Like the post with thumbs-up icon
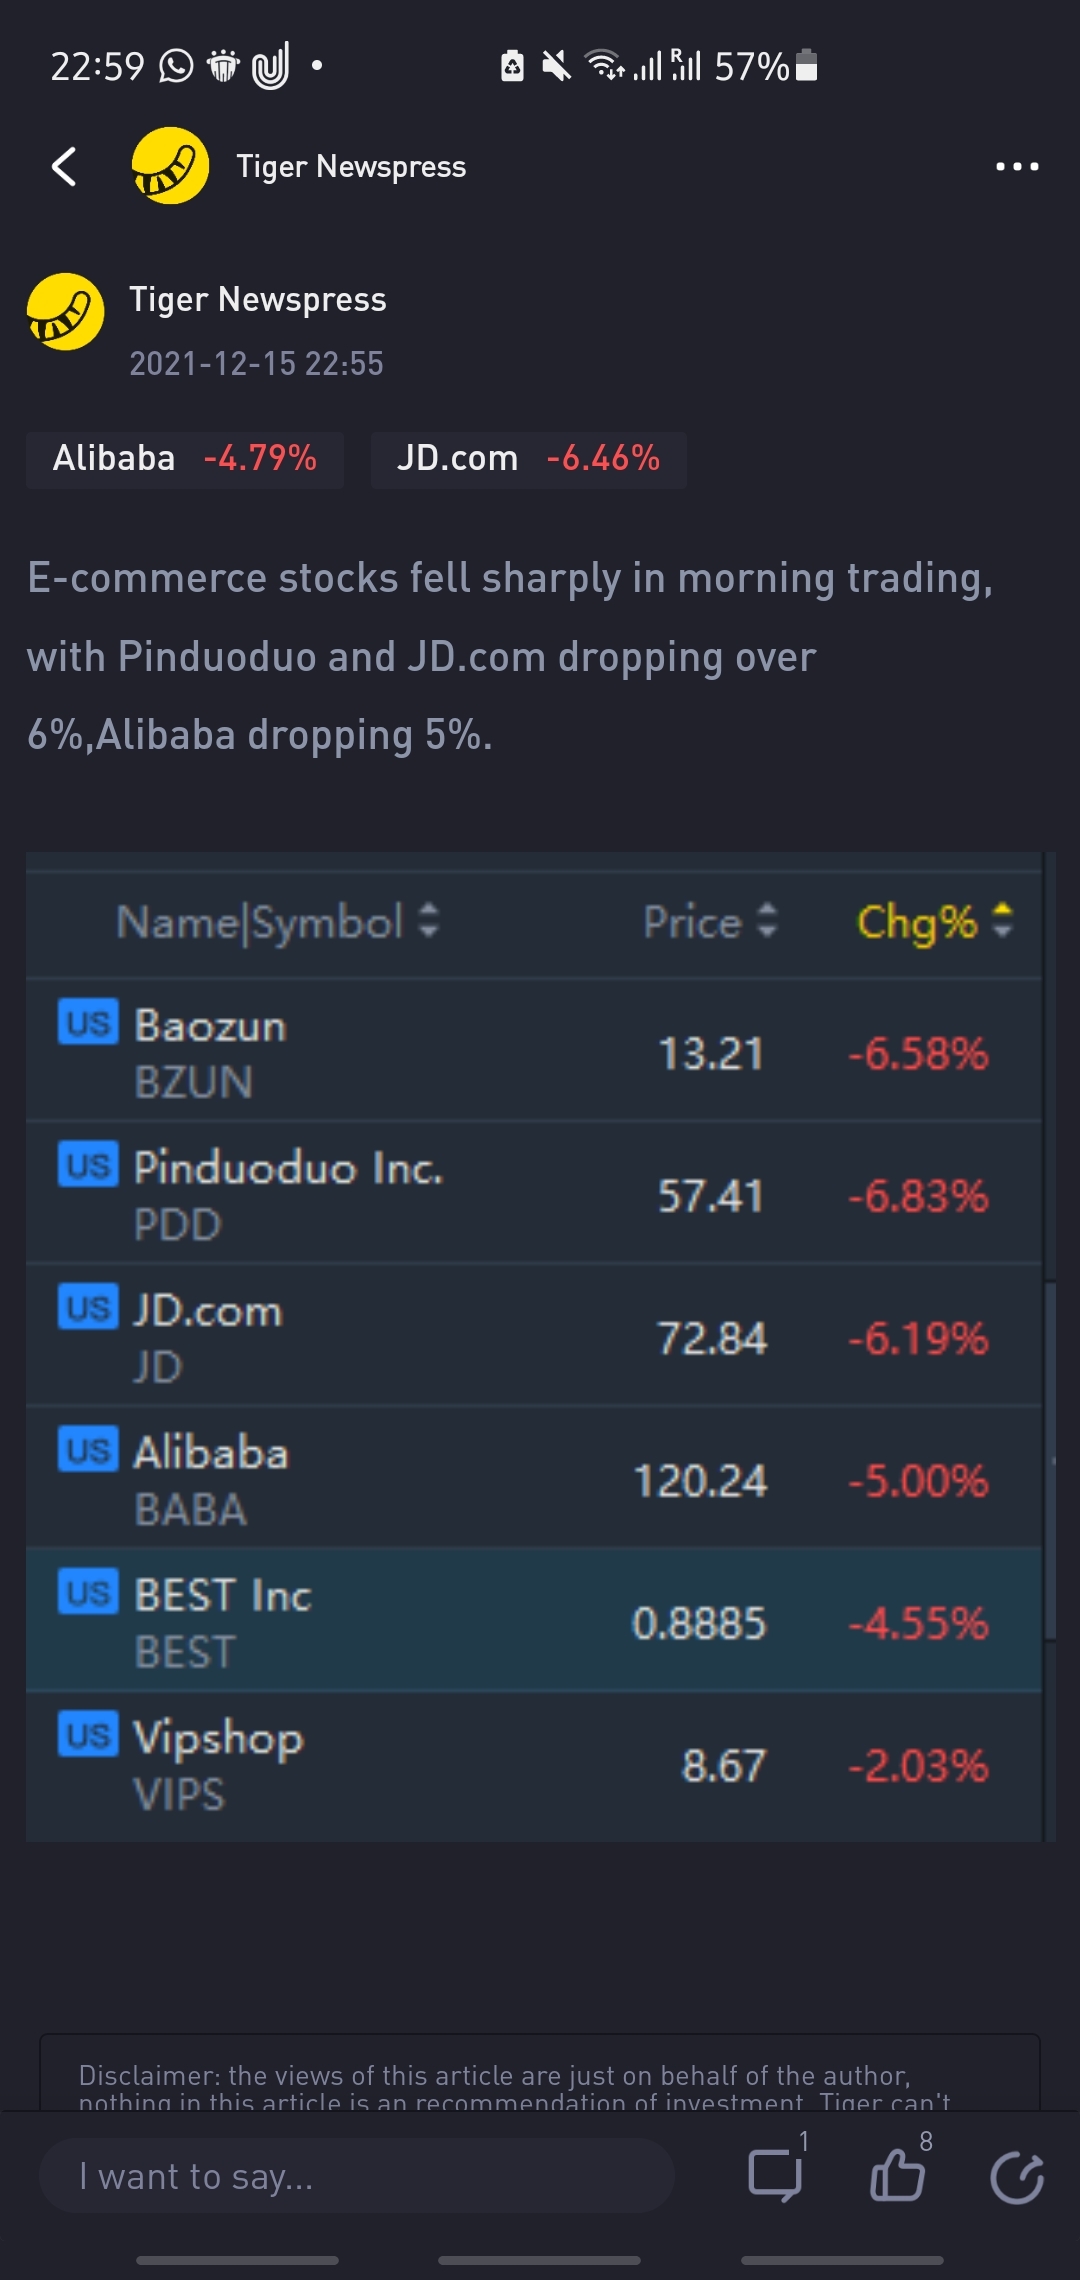Screen dimensions: 1080x2280 click(897, 2176)
